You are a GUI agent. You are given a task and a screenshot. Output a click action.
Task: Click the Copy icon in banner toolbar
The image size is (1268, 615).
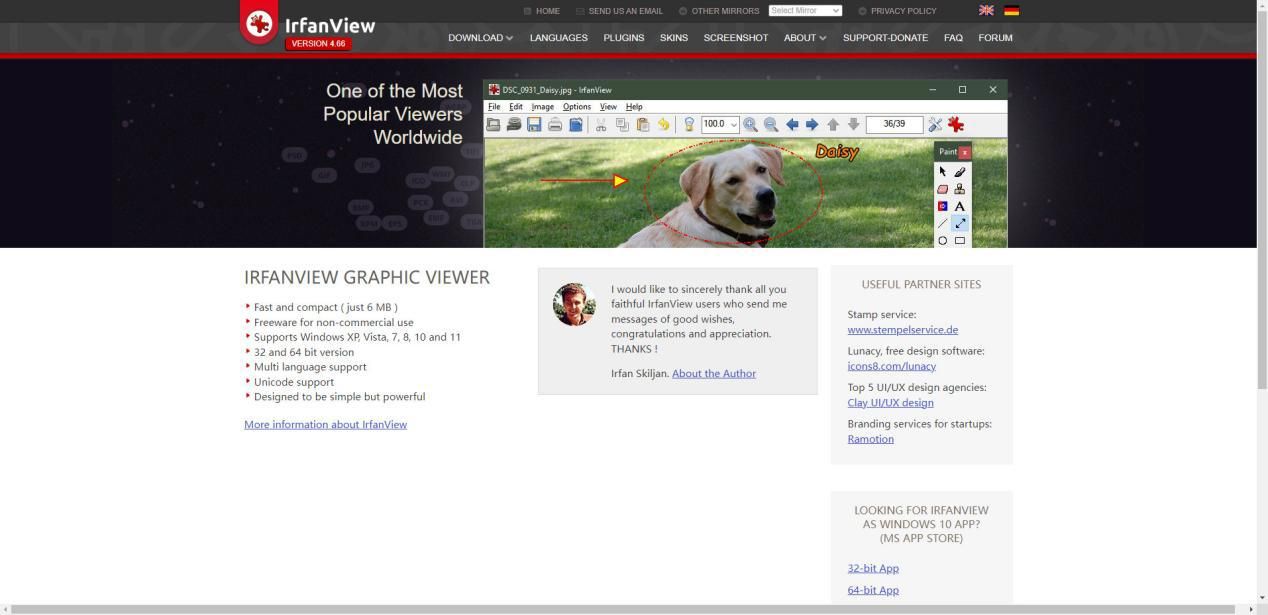(x=622, y=125)
